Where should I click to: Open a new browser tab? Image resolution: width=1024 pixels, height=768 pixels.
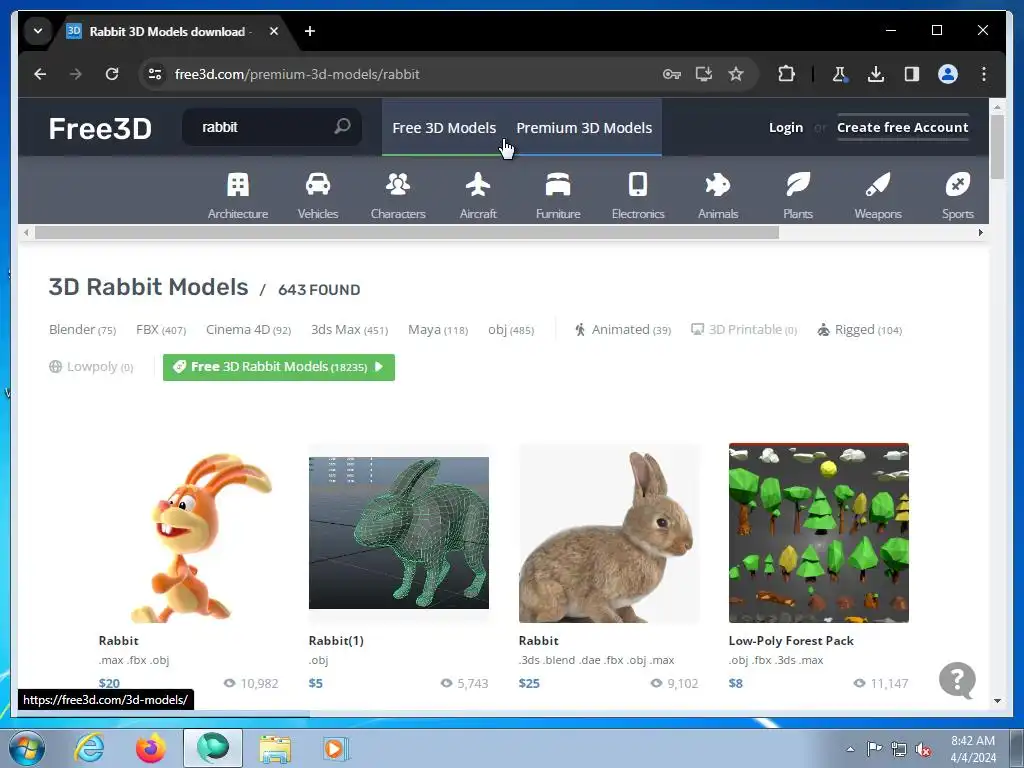310,31
